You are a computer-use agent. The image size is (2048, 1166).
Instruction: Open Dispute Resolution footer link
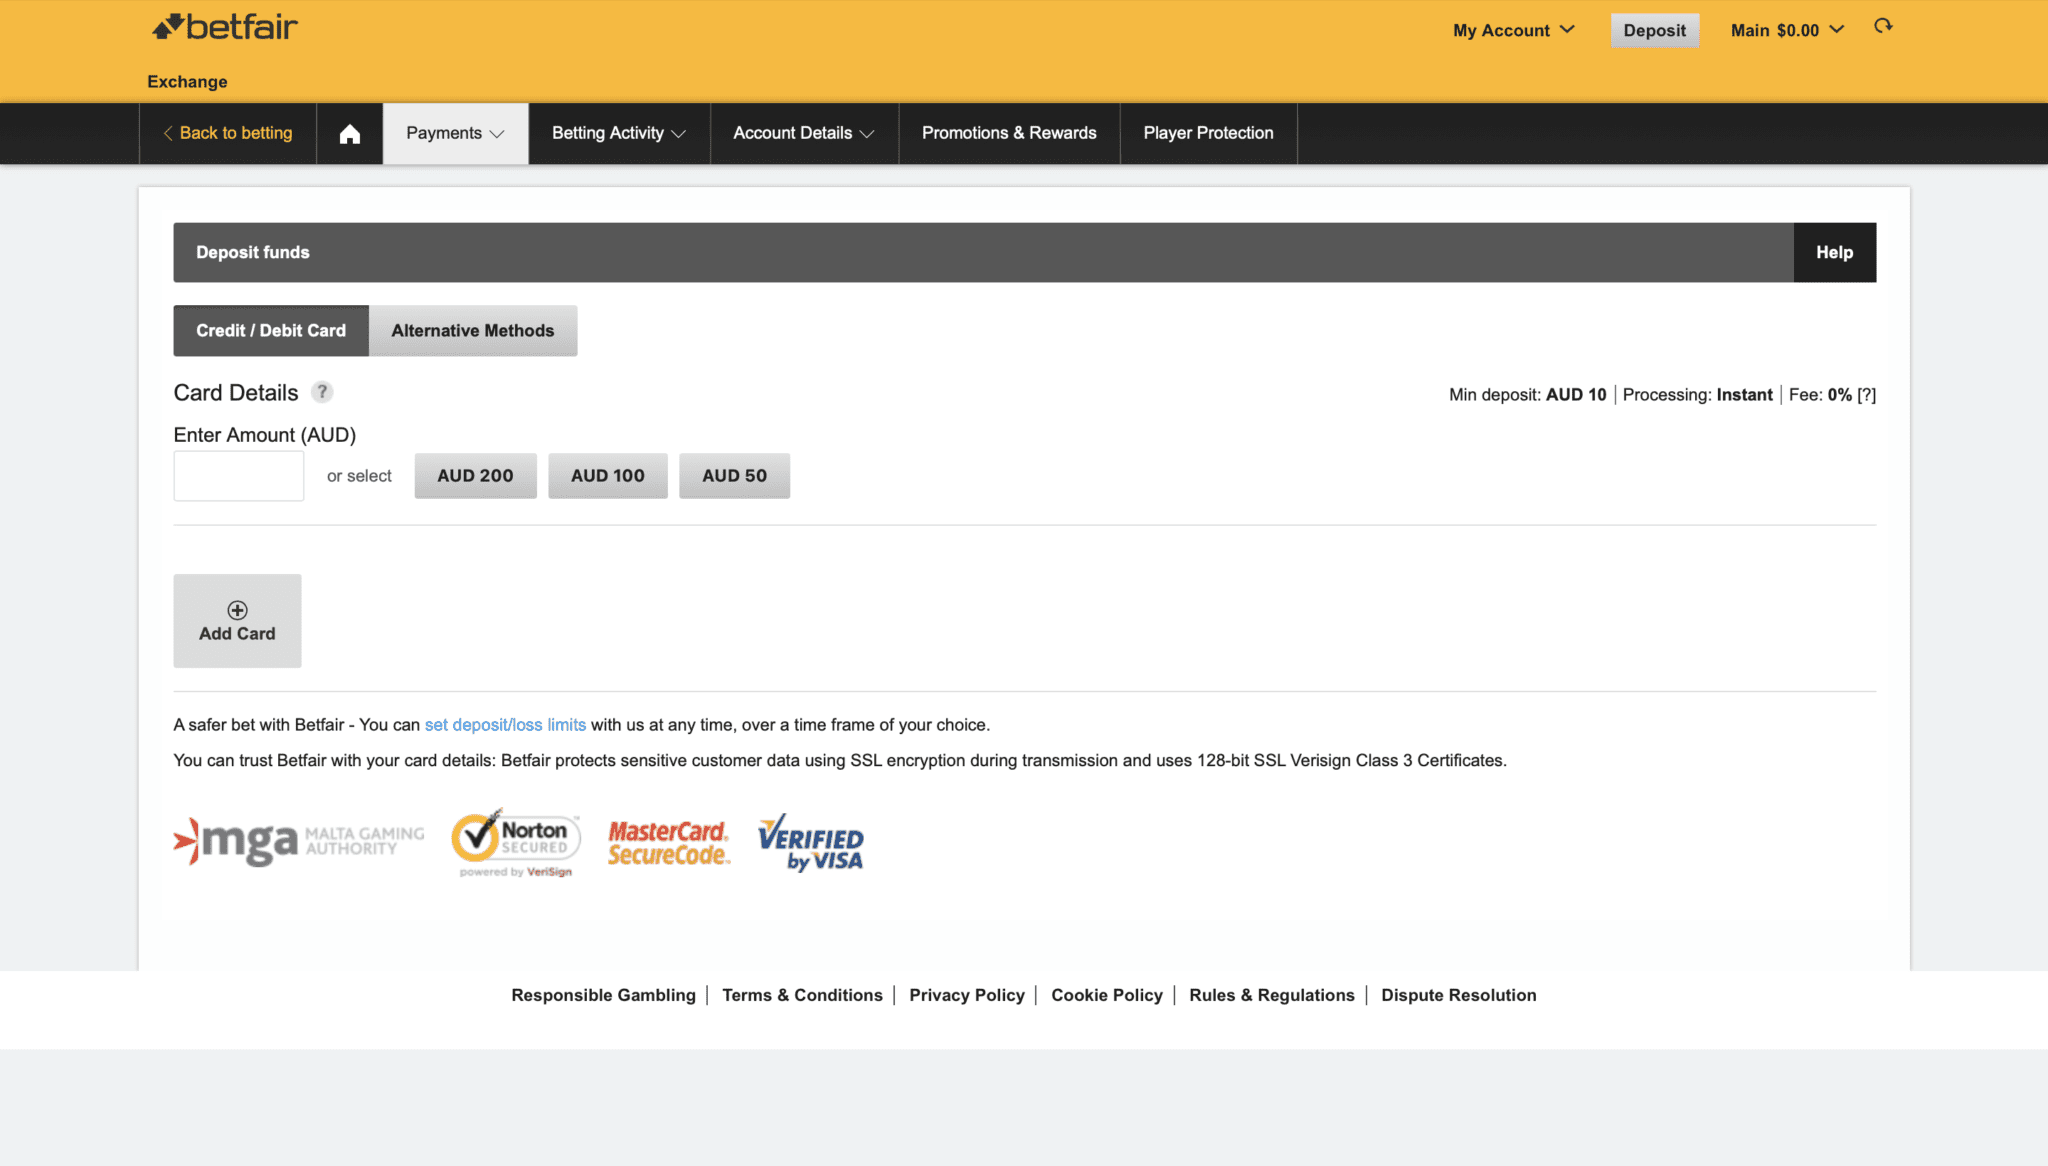click(1459, 995)
